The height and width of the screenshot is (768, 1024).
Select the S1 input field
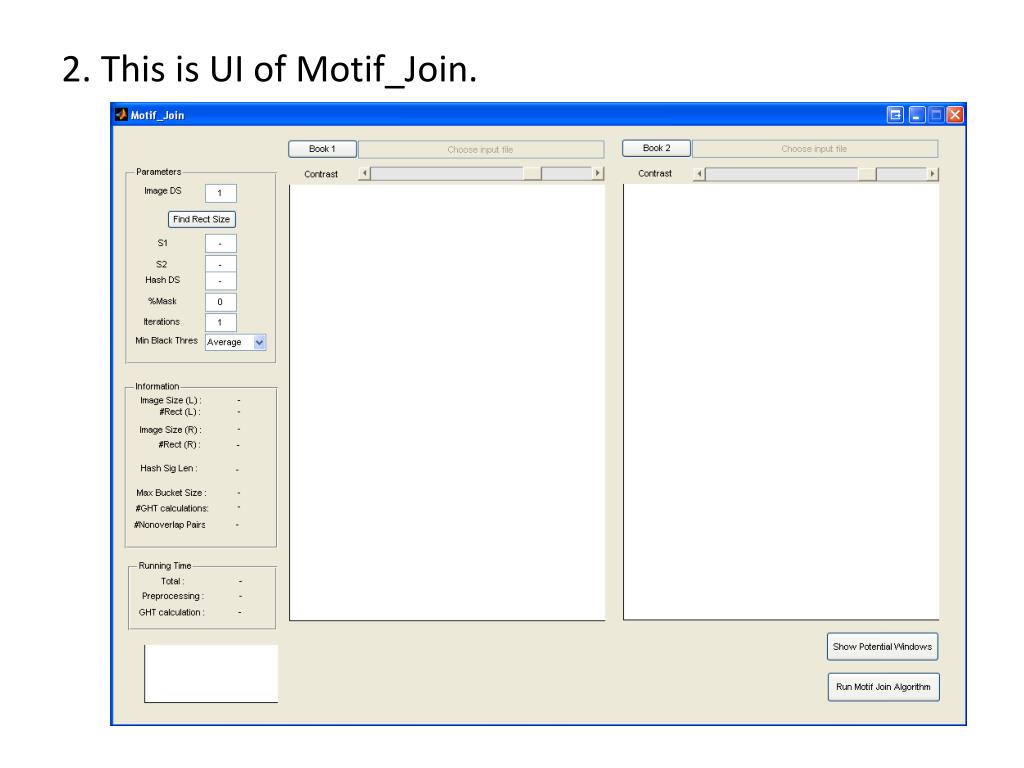coord(221,244)
